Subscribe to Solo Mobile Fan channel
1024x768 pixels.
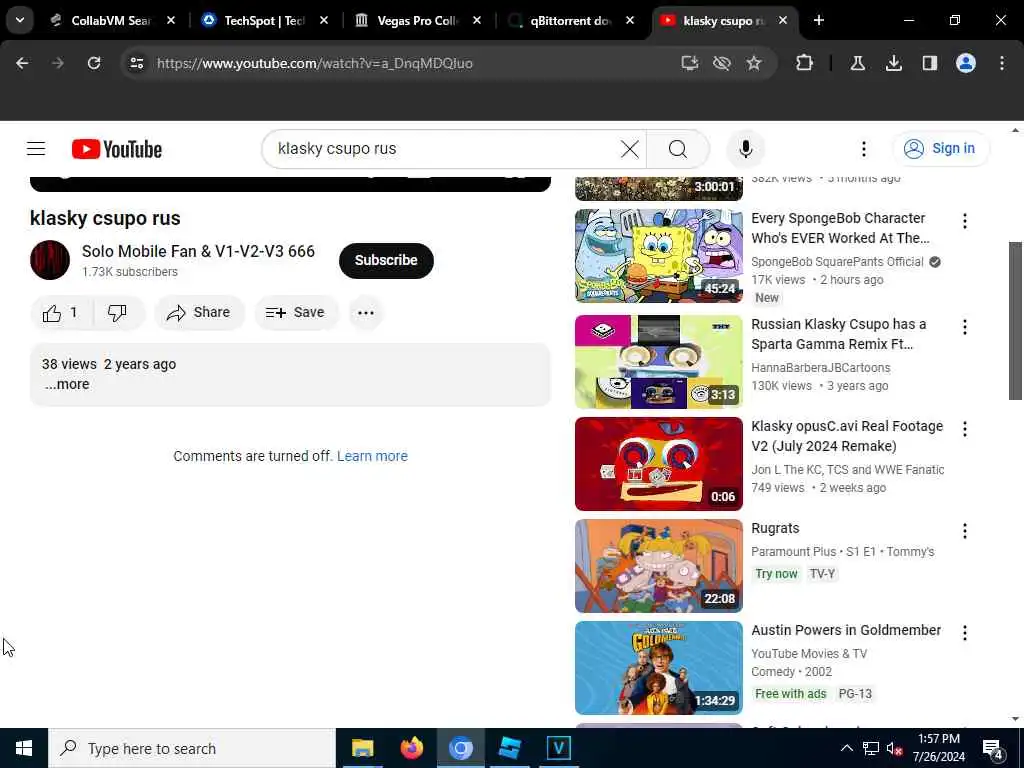click(x=386, y=261)
